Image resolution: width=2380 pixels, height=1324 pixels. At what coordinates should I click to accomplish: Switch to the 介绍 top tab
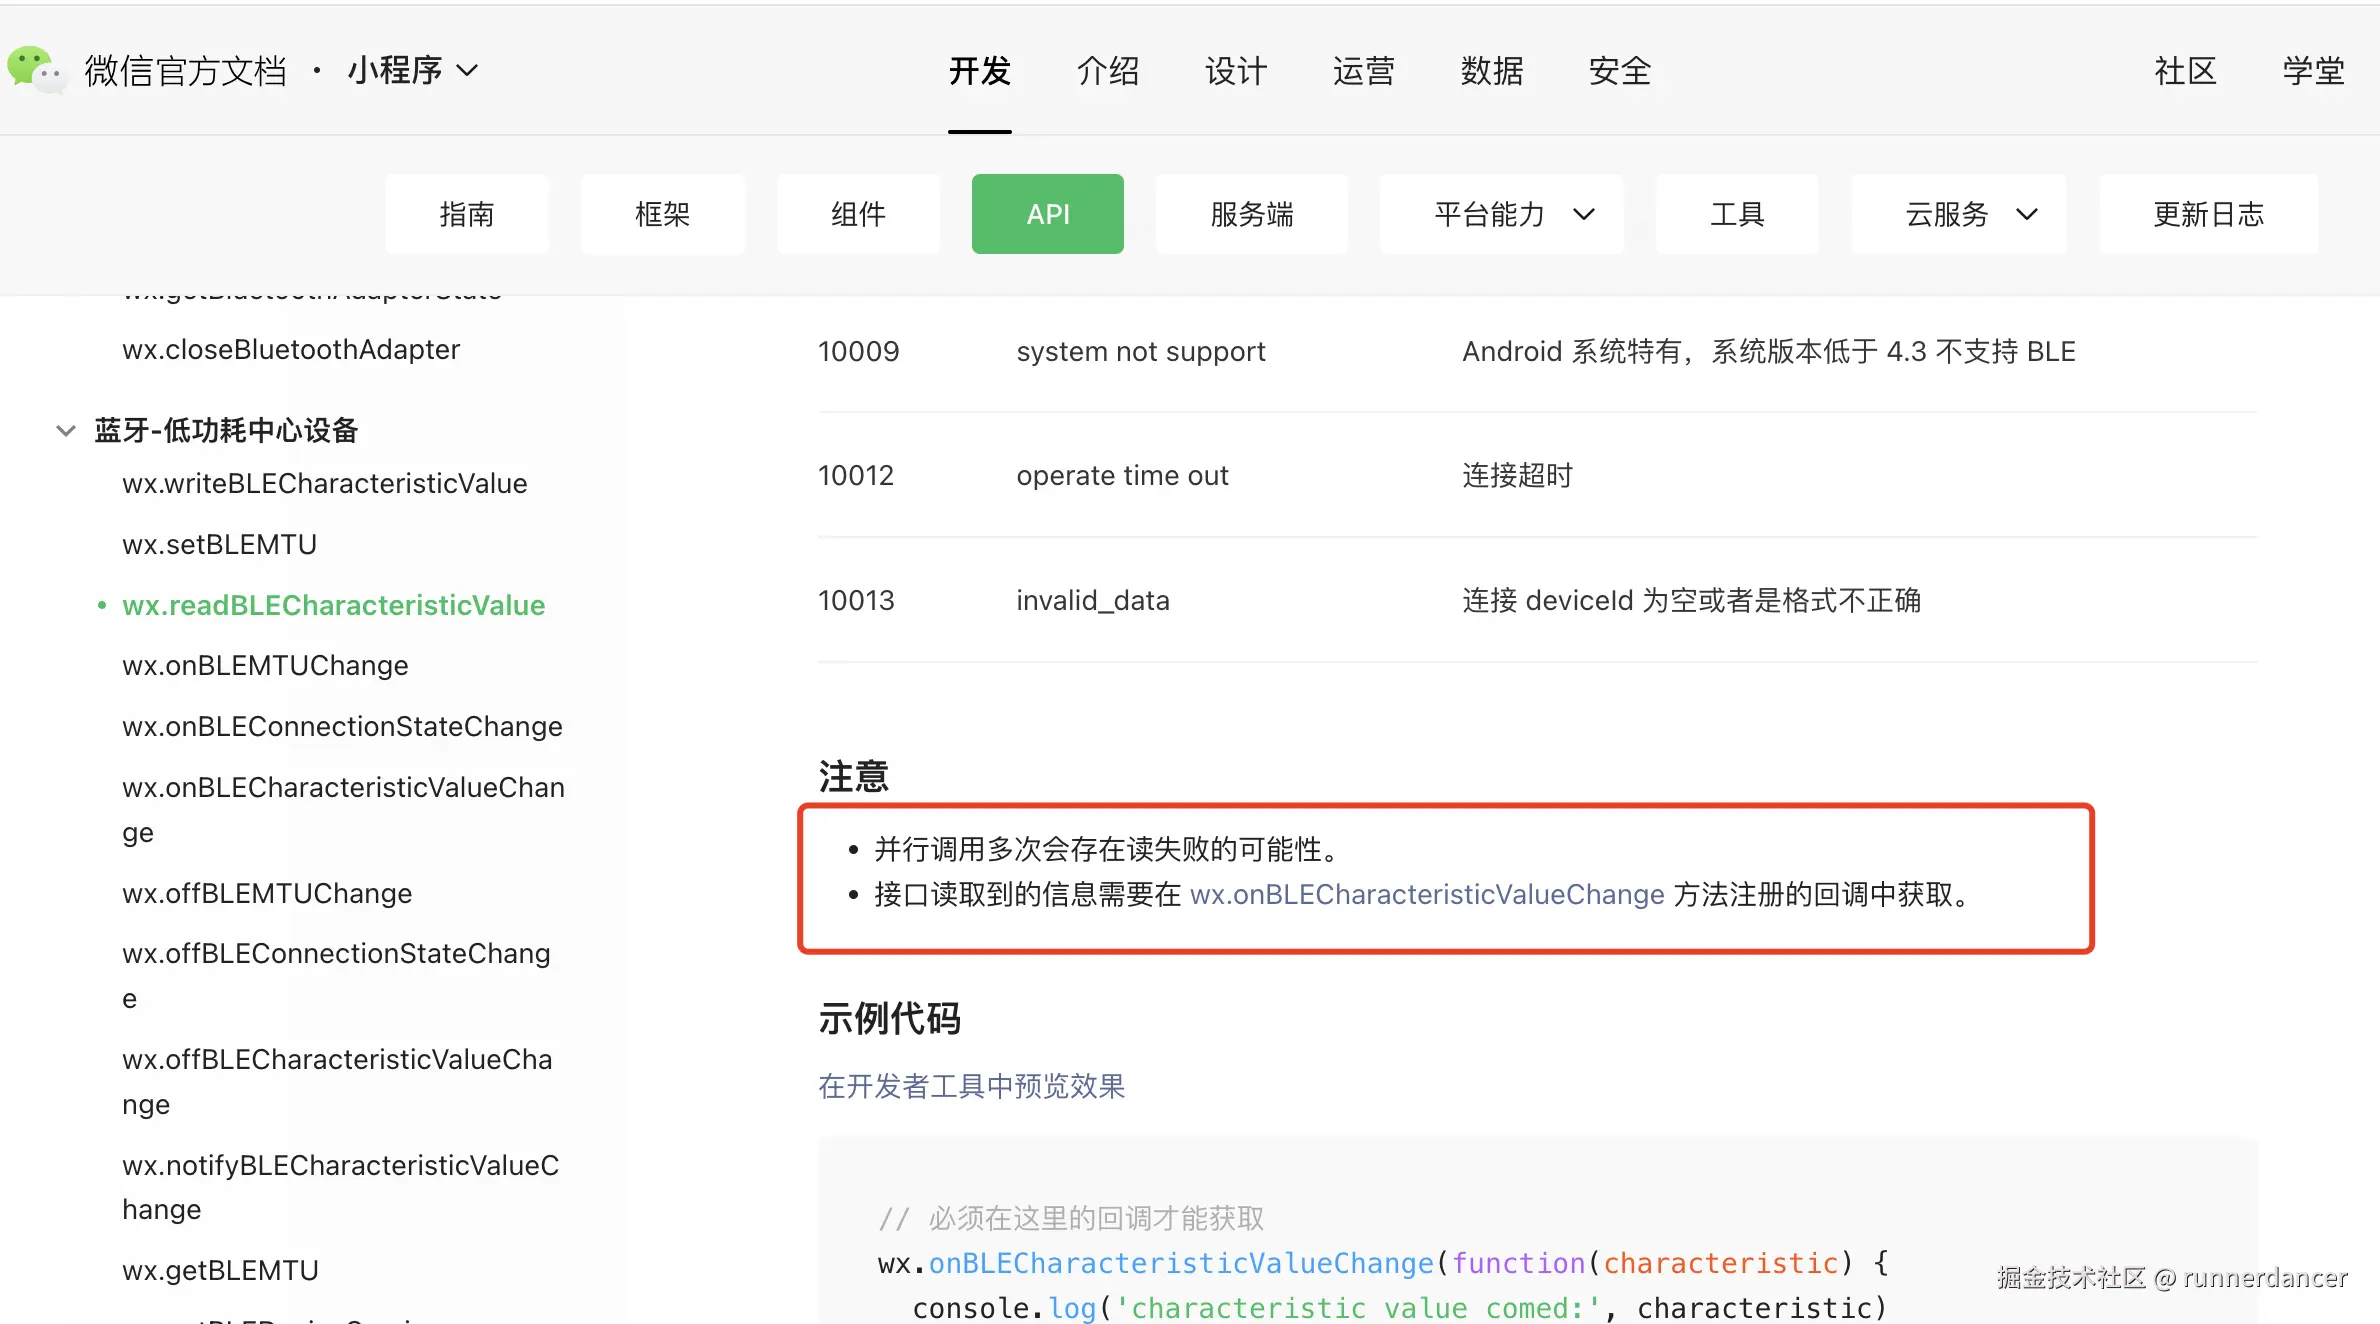coord(1107,71)
